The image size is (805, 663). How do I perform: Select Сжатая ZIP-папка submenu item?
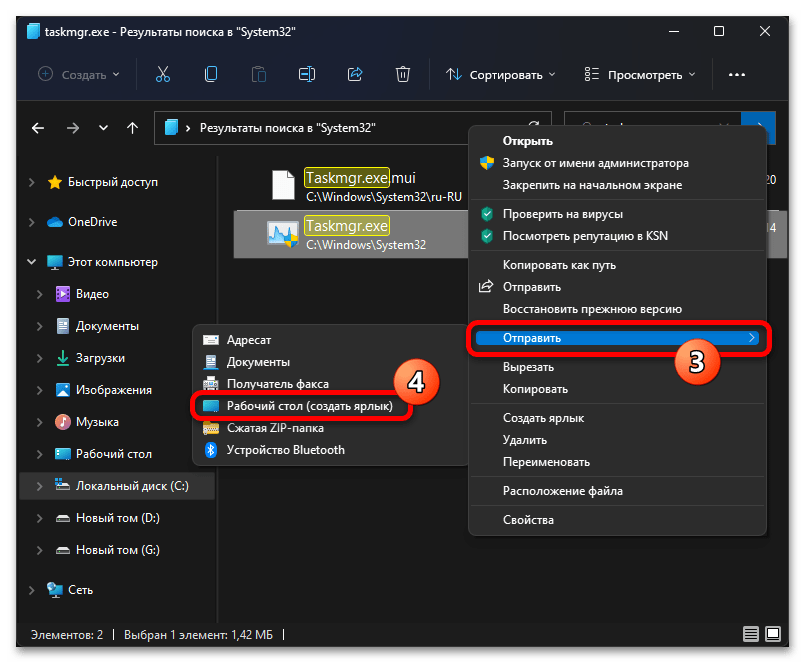tap(330, 428)
